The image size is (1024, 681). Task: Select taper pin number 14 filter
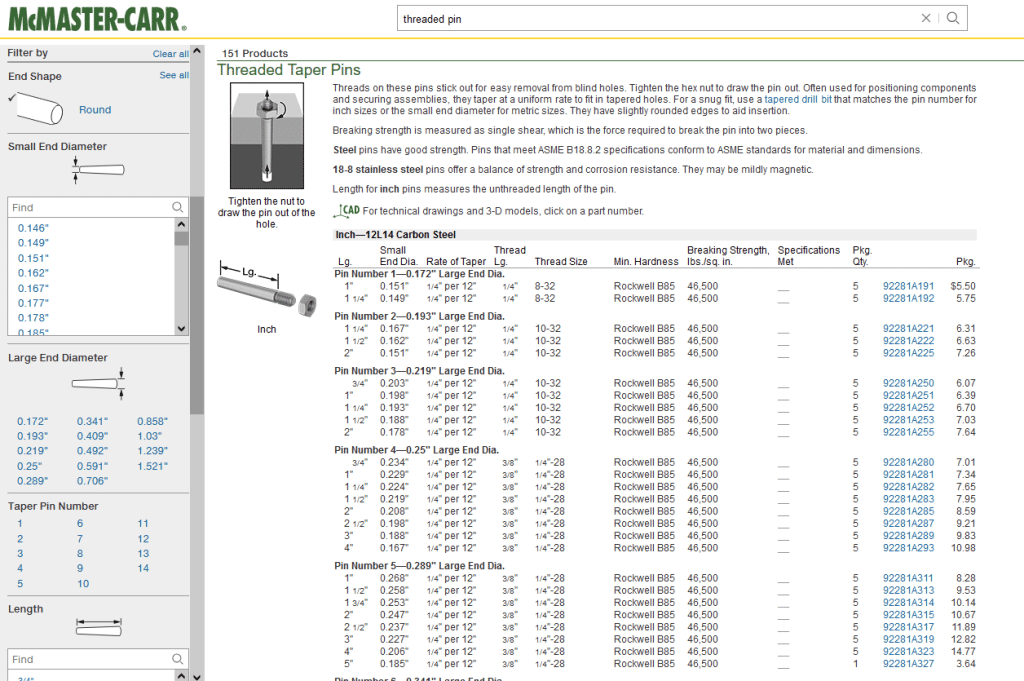143,569
